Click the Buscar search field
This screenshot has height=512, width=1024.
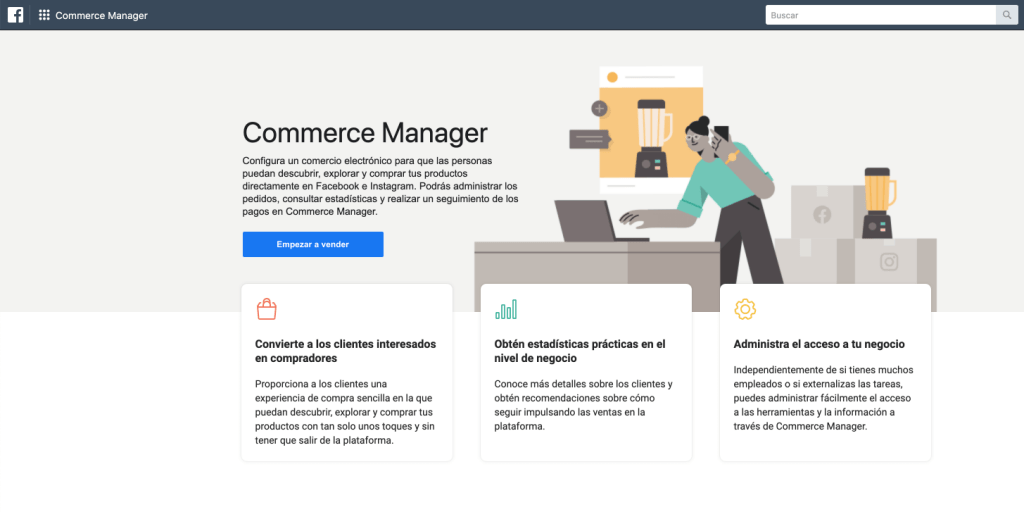pos(881,15)
